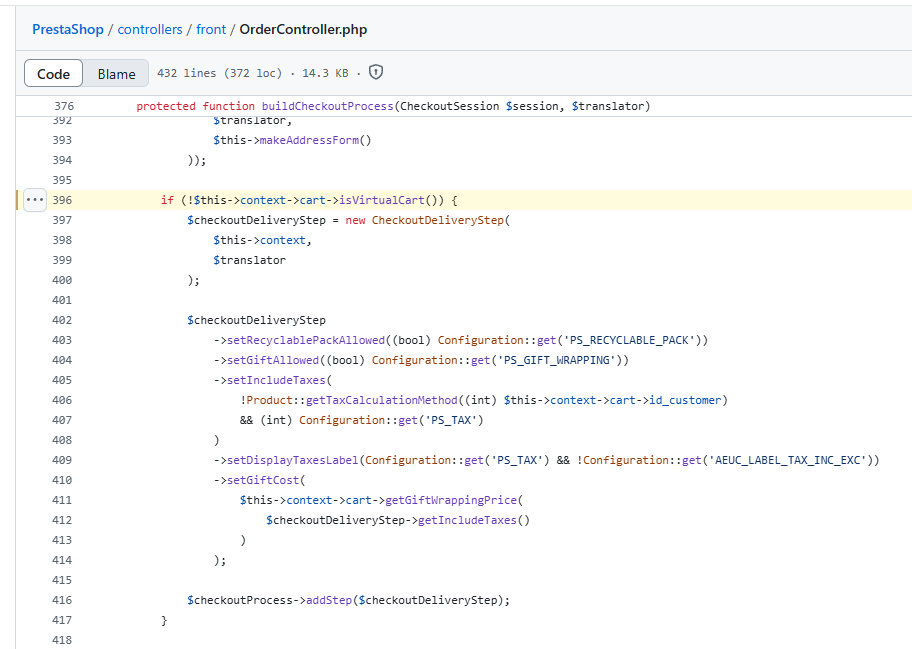Click line number 416
Image resolution: width=912 pixels, height=649 pixels.
(62, 600)
